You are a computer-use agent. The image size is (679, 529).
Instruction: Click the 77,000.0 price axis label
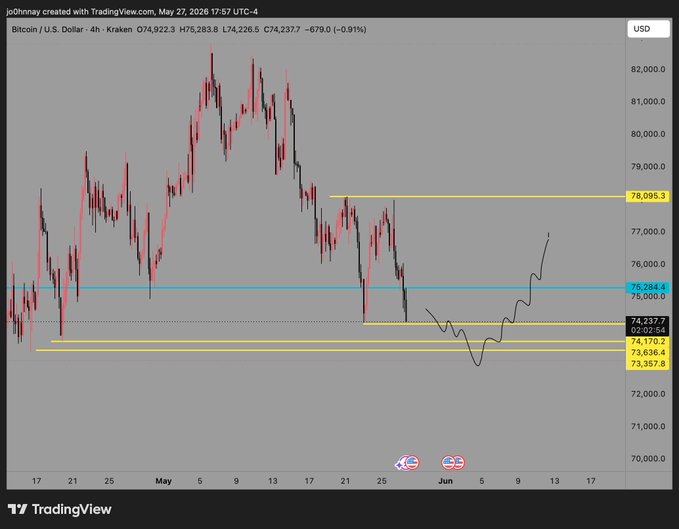coord(648,232)
